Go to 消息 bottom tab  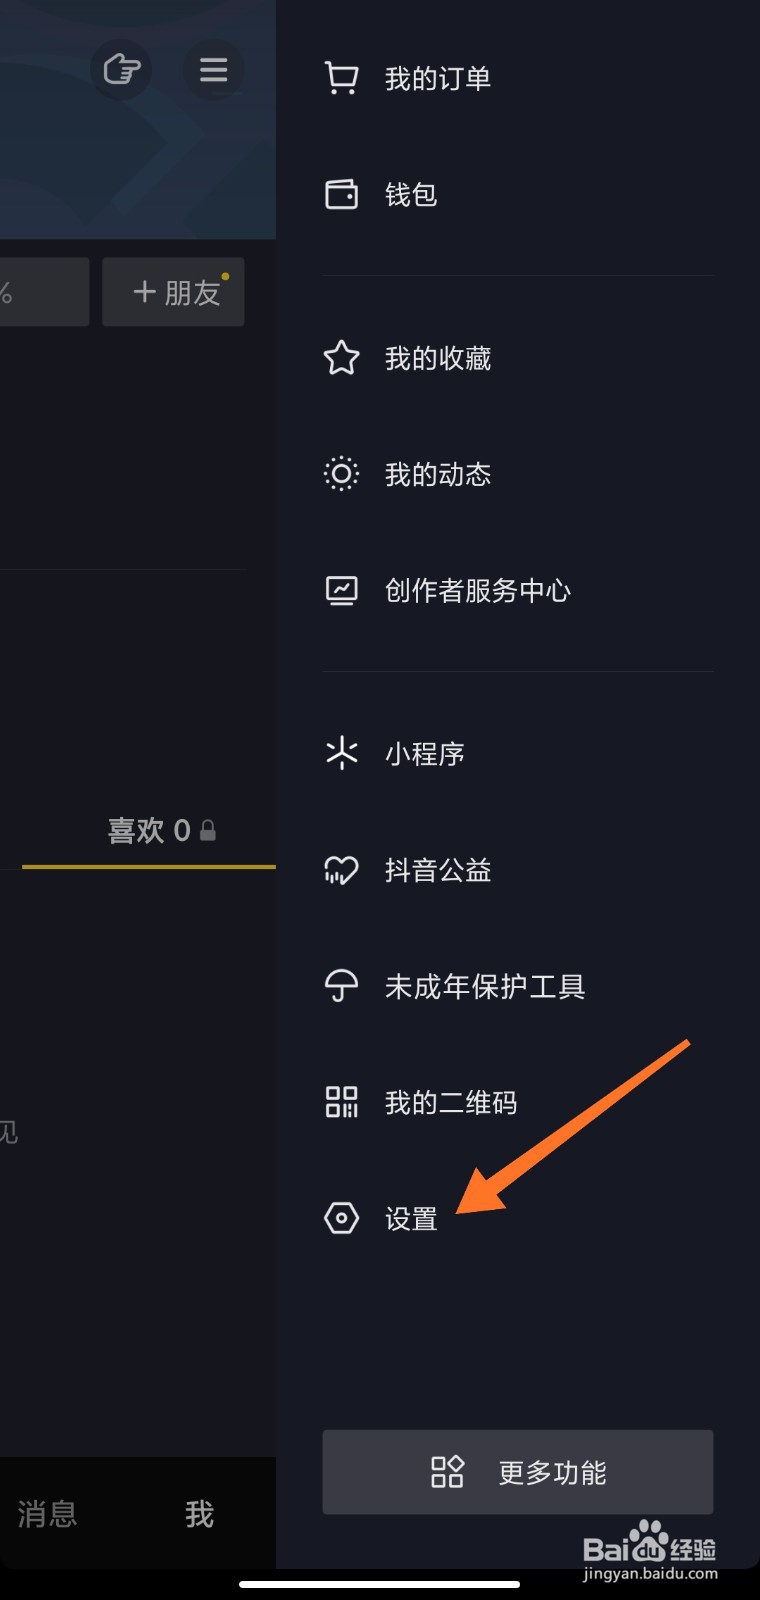tap(47, 1514)
